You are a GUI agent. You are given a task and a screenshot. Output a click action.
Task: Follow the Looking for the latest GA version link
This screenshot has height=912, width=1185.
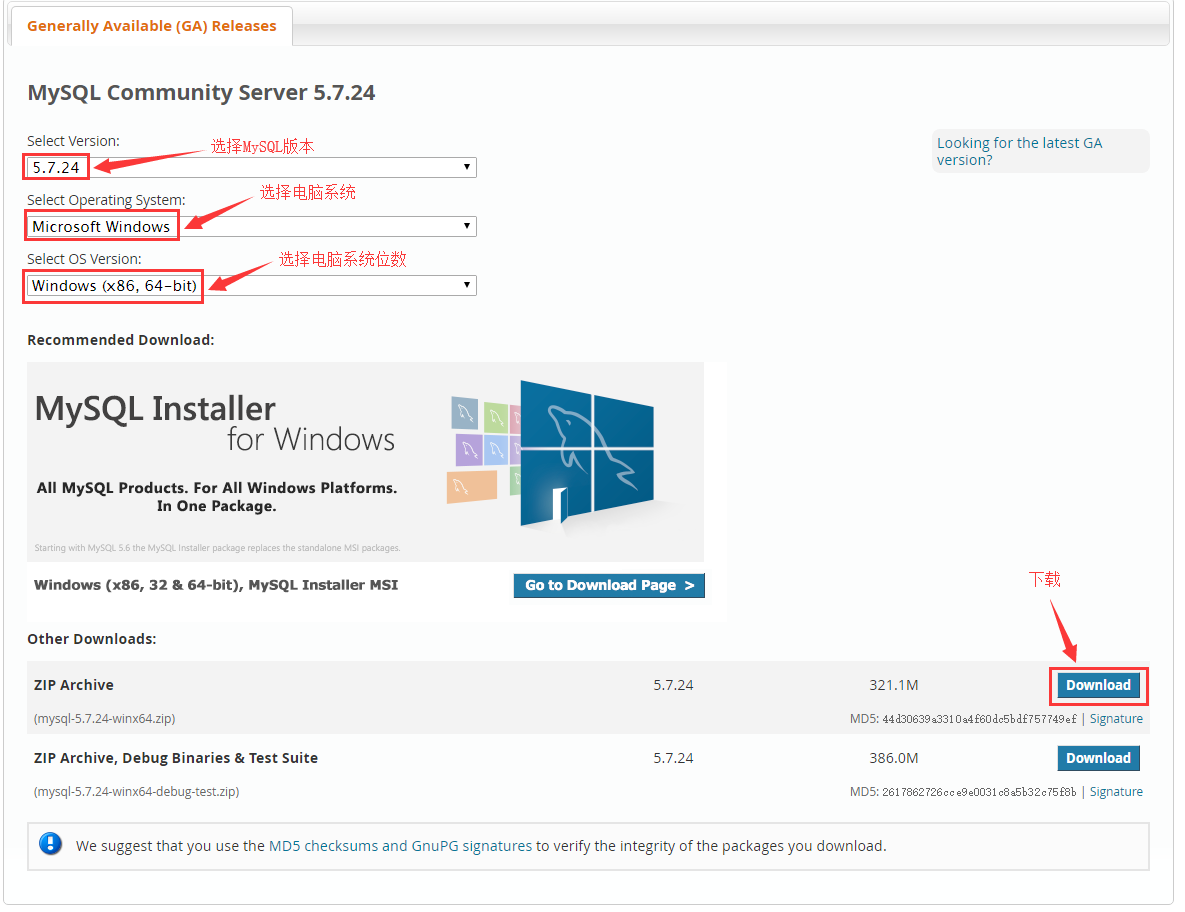click(1019, 151)
